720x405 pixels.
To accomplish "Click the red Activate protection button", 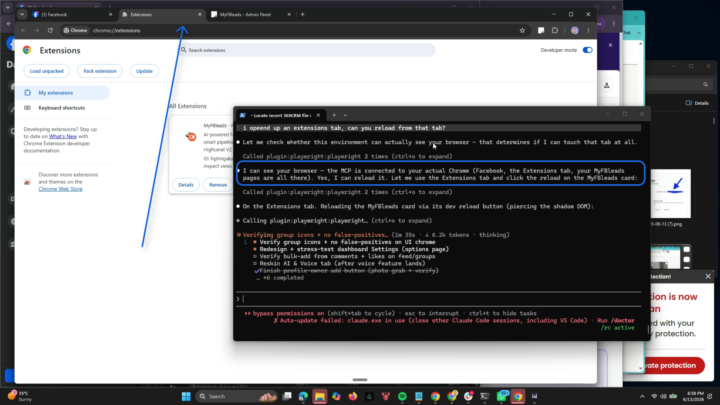I will [x=672, y=366].
